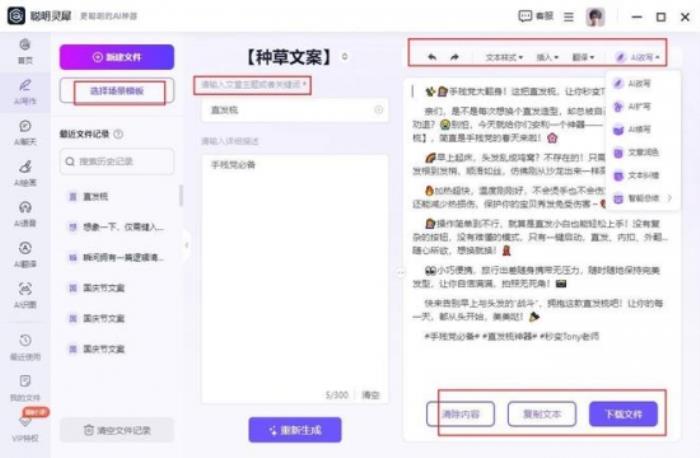Open the AI识图 image recognition tool
Screen dimensions: 700x458
(25, 296)
